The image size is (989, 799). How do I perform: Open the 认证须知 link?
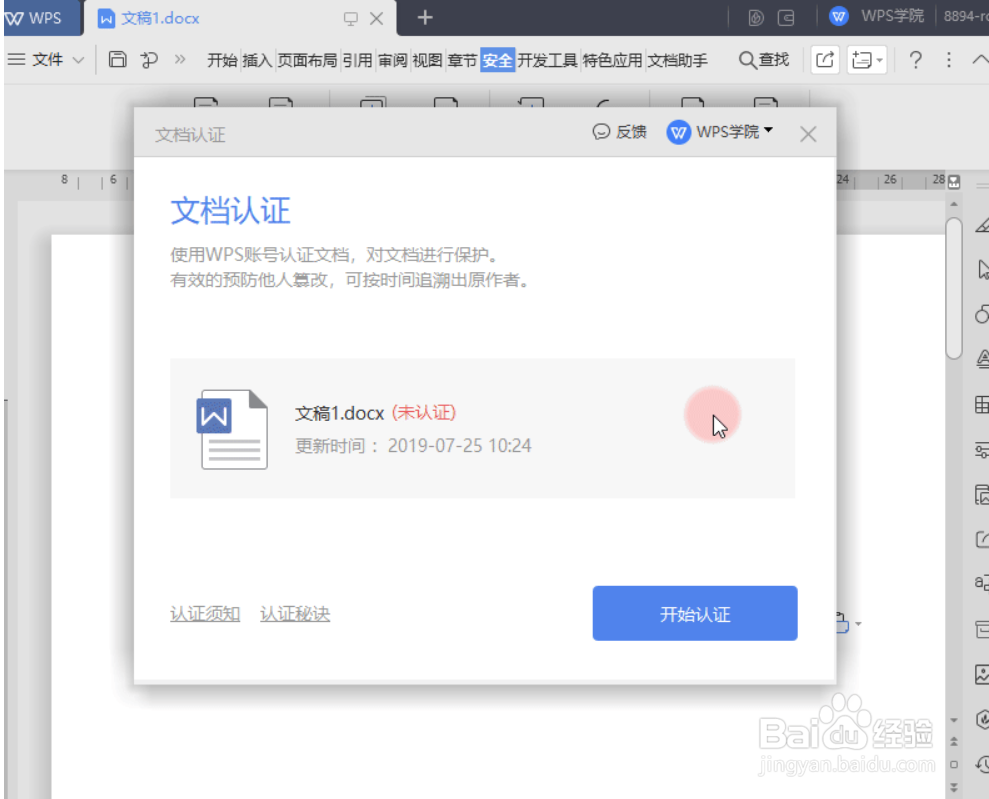(205, 614)
